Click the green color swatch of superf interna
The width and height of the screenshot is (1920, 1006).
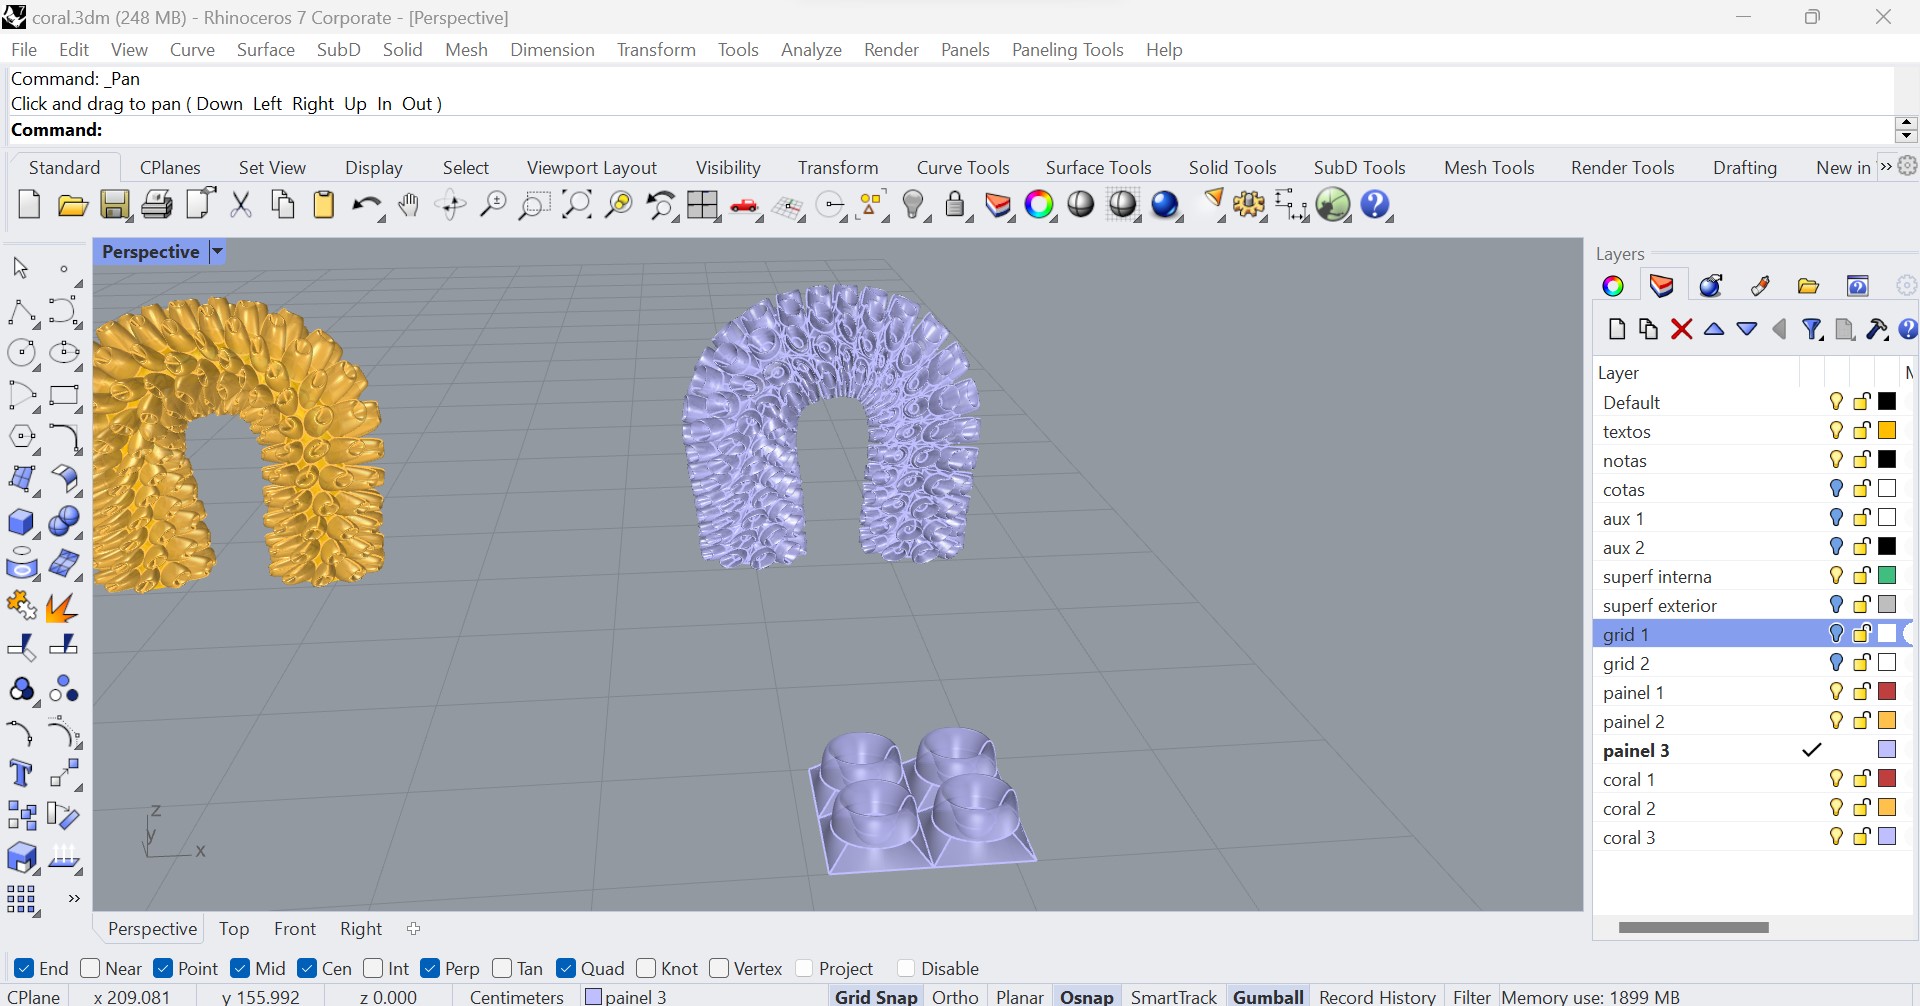1887,576
